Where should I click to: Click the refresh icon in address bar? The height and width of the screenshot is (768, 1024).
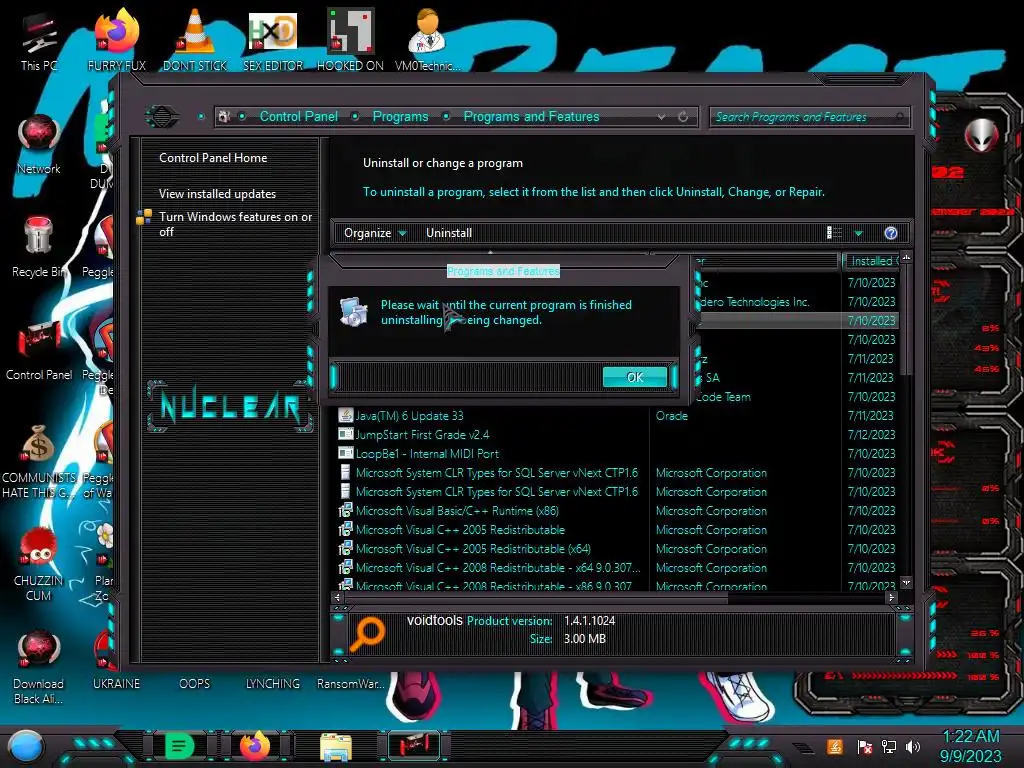pos(683,117)
